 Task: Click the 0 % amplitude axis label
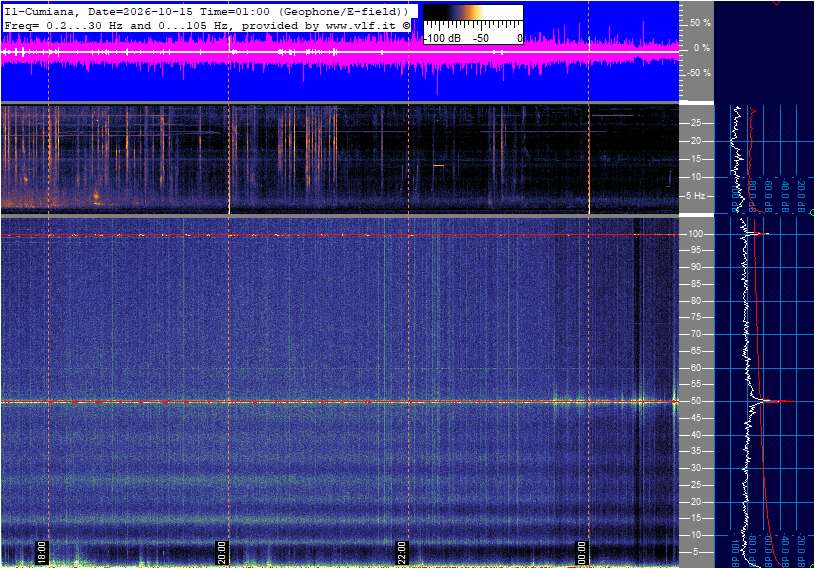coord(701,48)
